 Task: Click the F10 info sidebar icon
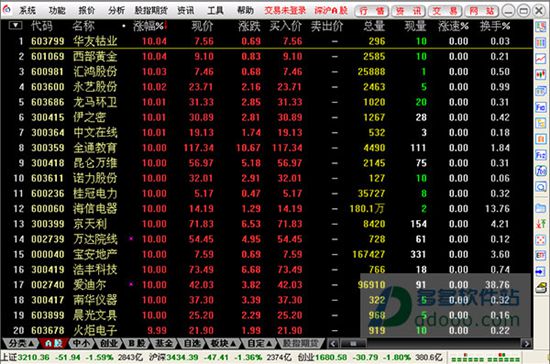point(541,107)
